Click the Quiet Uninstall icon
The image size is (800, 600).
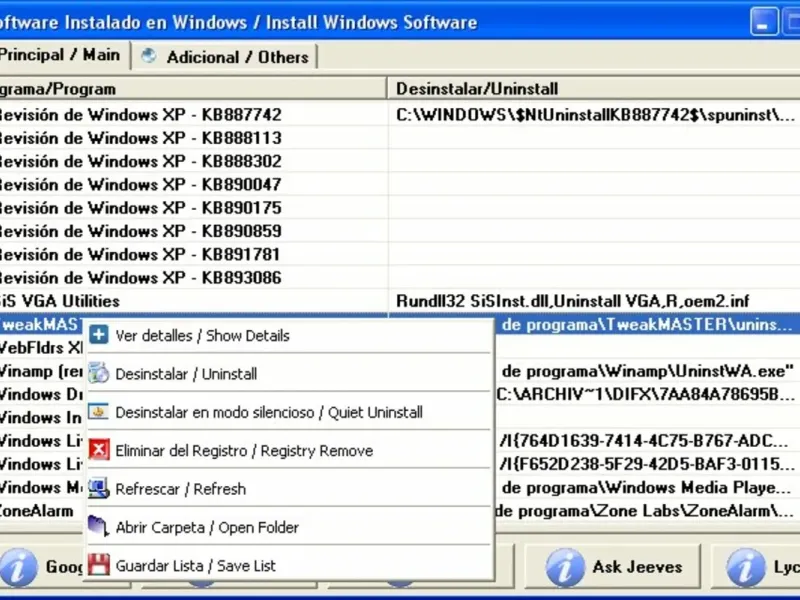(98, 411)
